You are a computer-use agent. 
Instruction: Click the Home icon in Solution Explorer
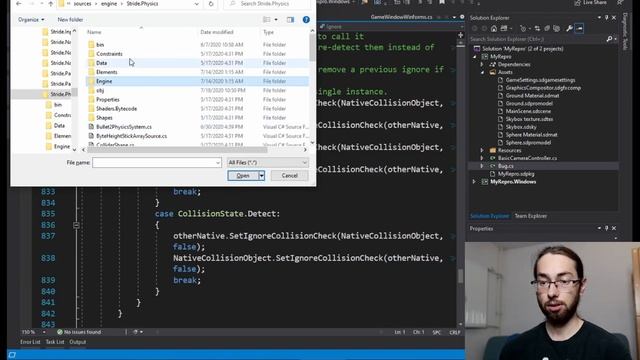[494, 29]
